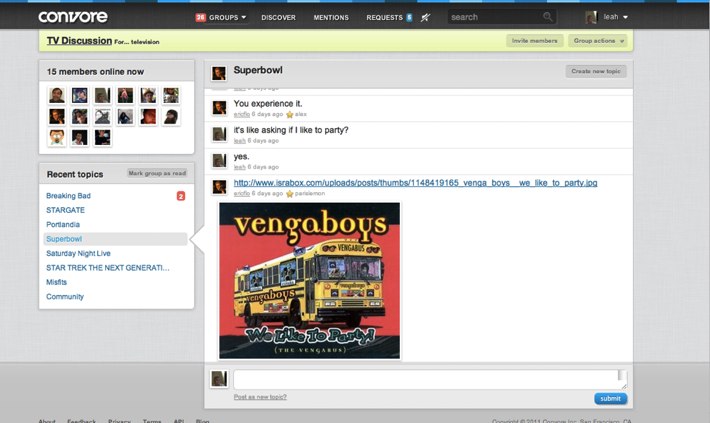Screen dimensions: 710x423
Task: Open Misfits topic
Action: click(x=57, y=282)
